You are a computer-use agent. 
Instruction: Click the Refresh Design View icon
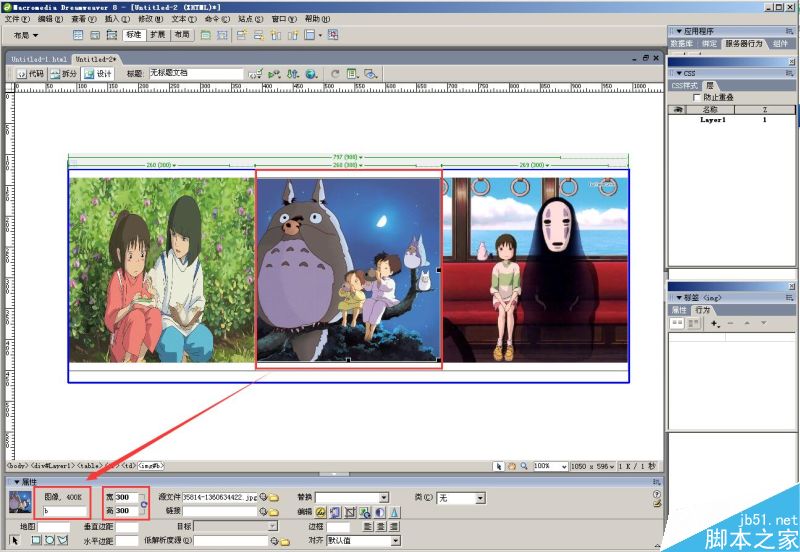pos(335,74)
